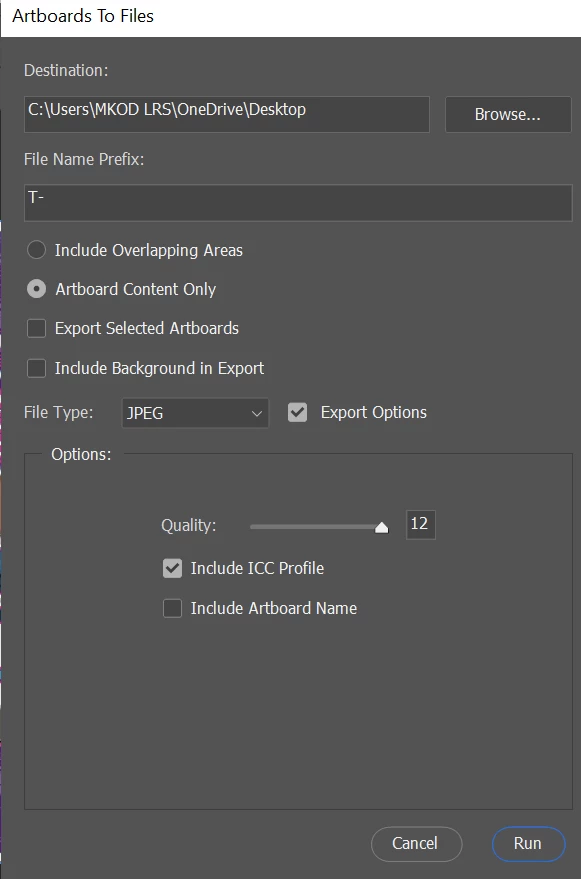Click the Browse... button
This screenshot has width=581, height=879.
[508, 114]
